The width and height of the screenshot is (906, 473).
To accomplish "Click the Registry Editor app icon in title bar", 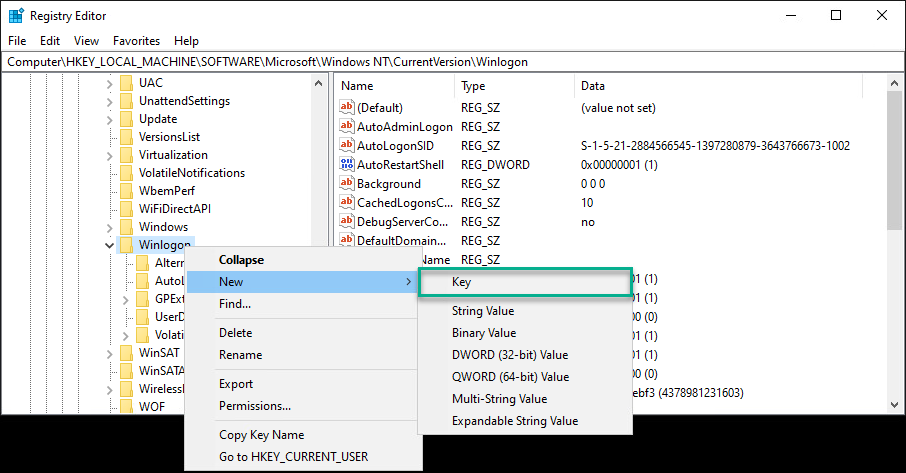I will pos(16,16).
